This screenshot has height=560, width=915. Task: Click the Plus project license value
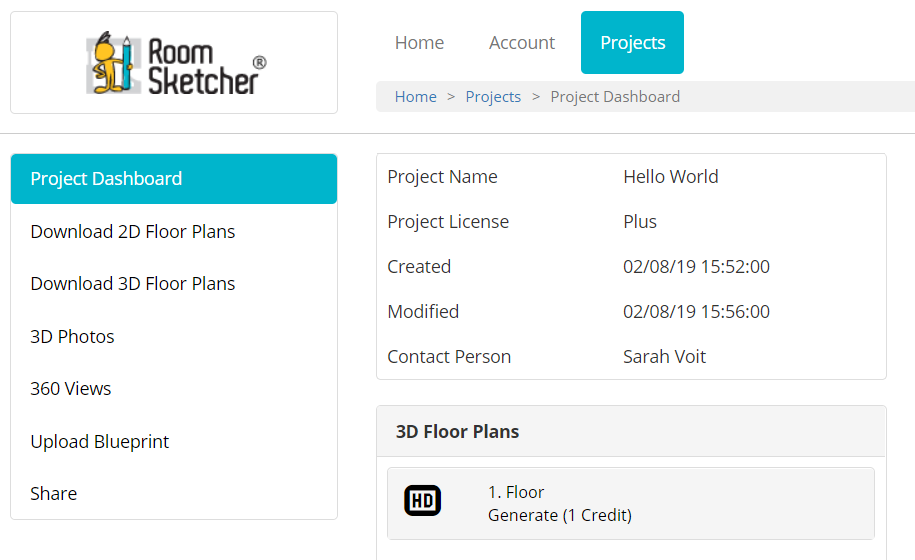coord(640,222)
